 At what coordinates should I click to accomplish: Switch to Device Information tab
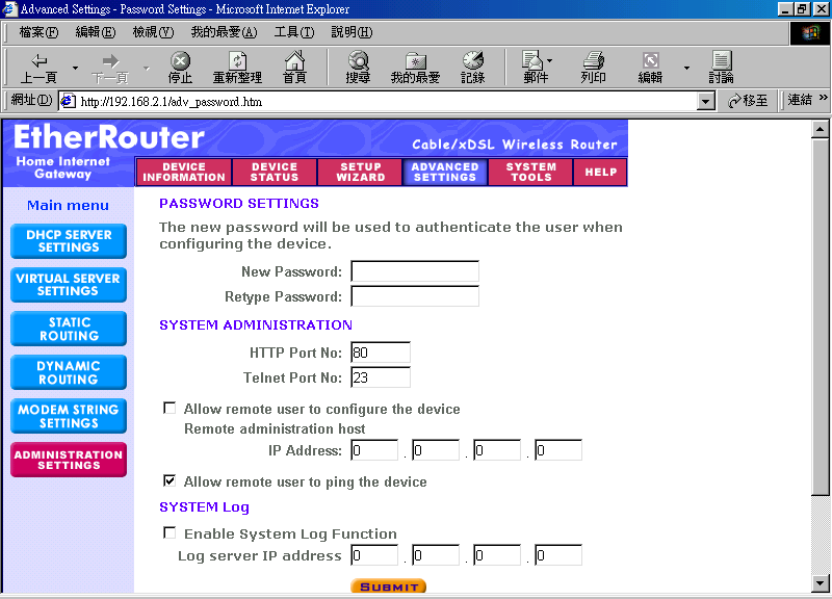pyautogui.click(x=184, y=172)
